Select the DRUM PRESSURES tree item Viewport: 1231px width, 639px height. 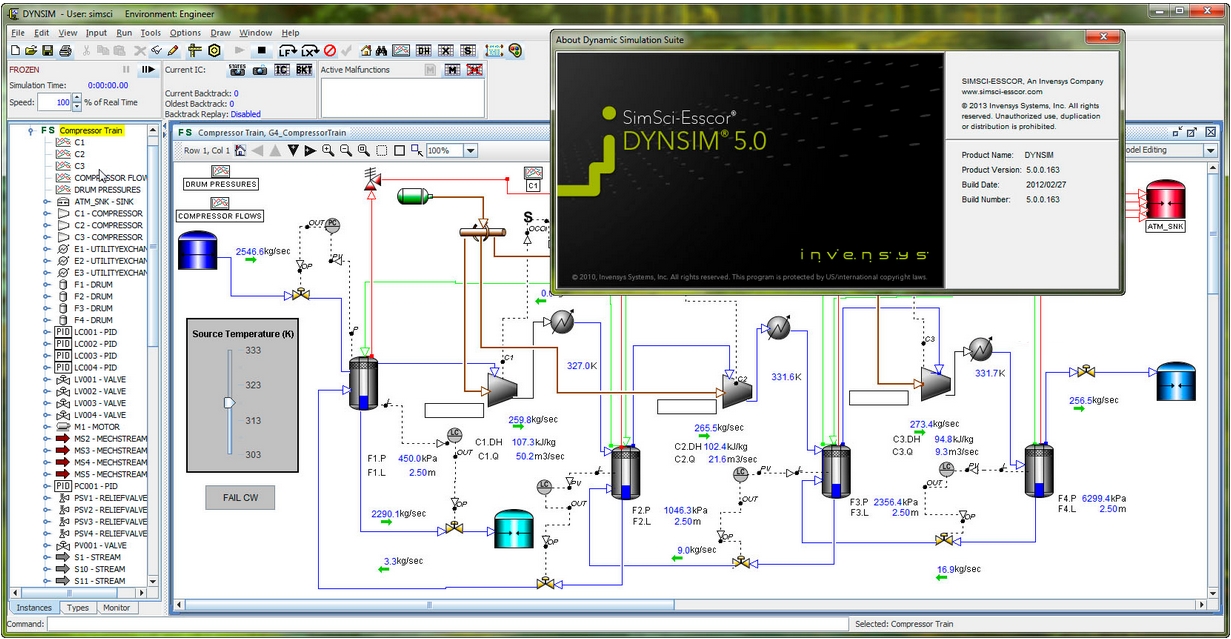107,190
